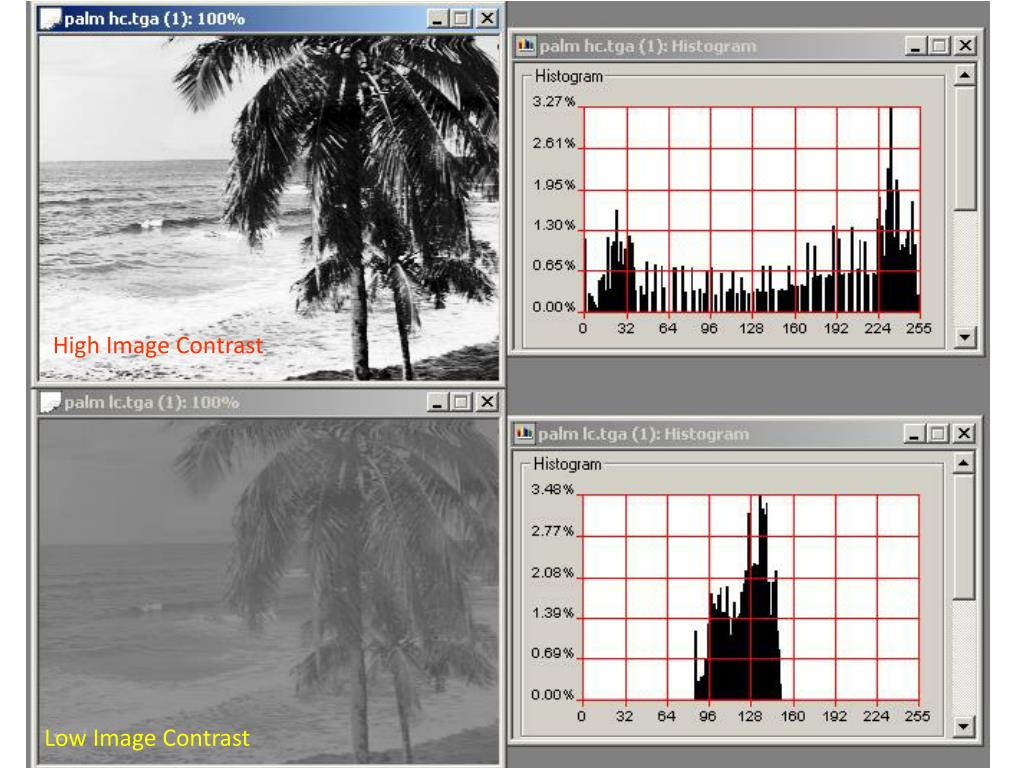Select the high-contrast palm tree image canvas
Screen dimensions: 1024x768
(x=268, y=208)
